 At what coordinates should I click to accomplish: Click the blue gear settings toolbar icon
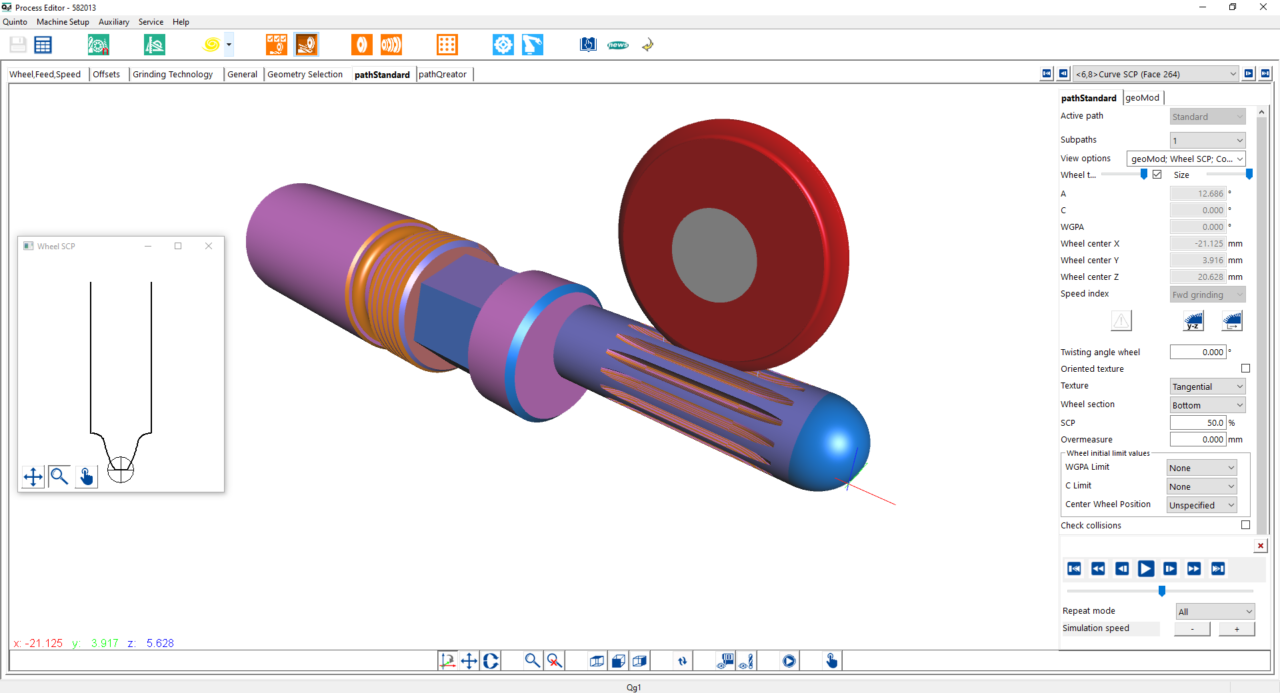[503, 44]
